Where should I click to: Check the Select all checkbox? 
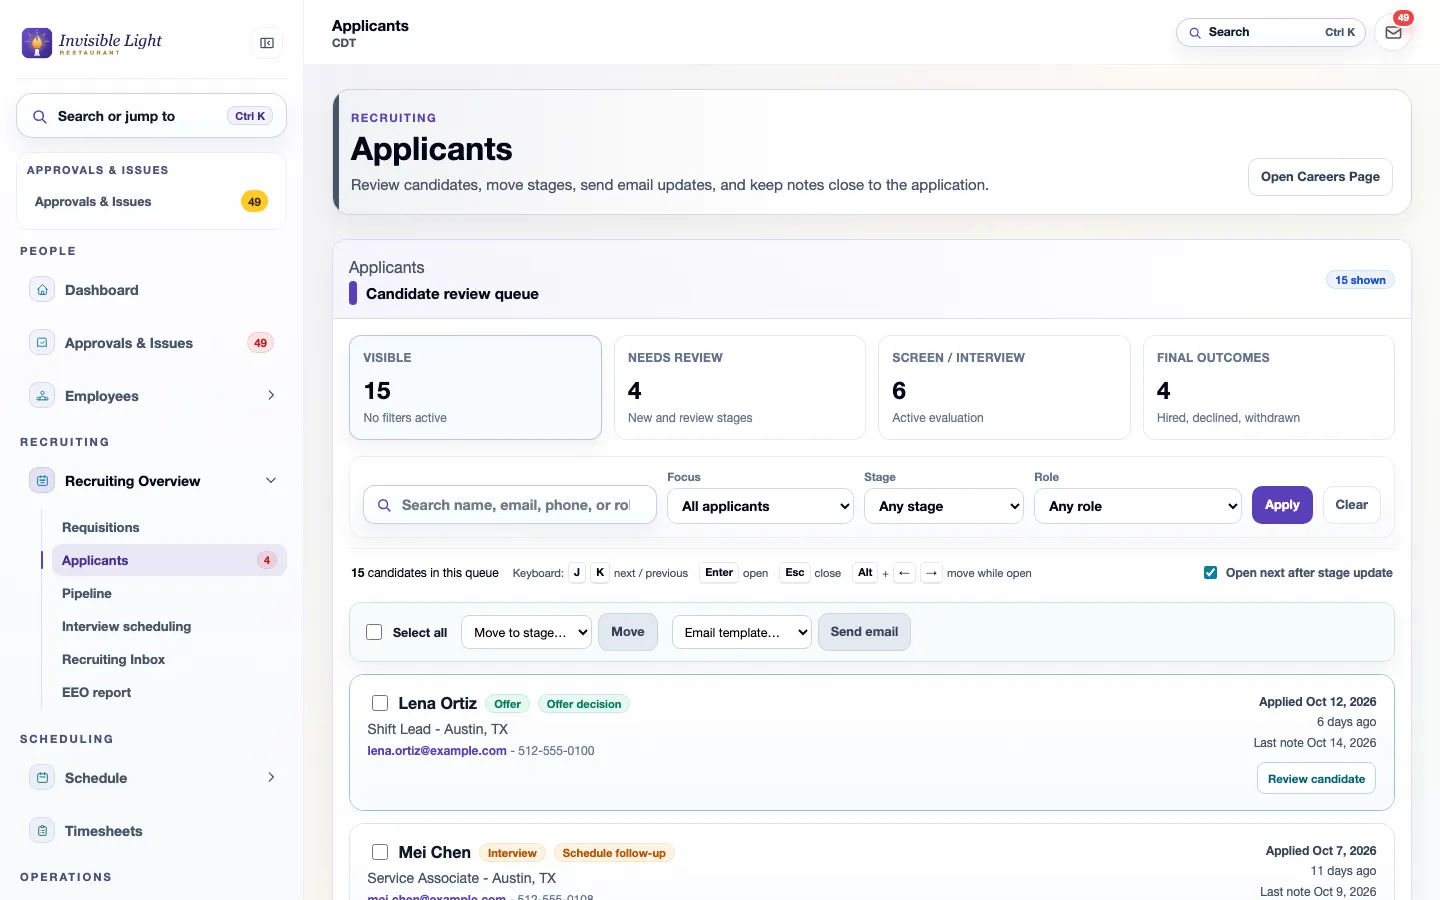pos(374,632)
